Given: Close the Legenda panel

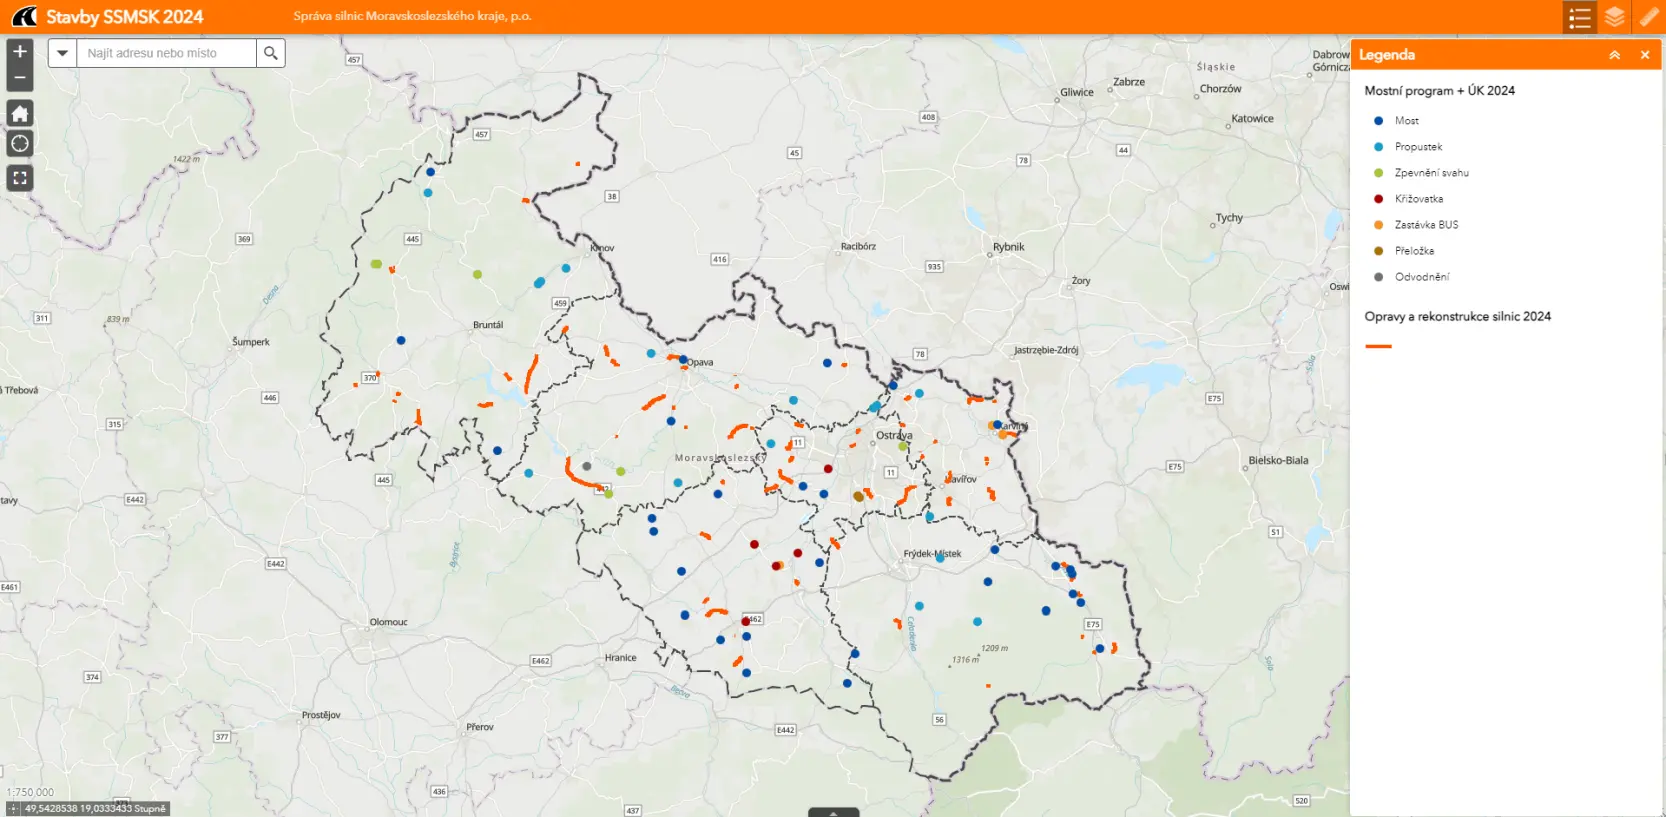Looking at the screenshot, I should click(x=1645, y=55).
